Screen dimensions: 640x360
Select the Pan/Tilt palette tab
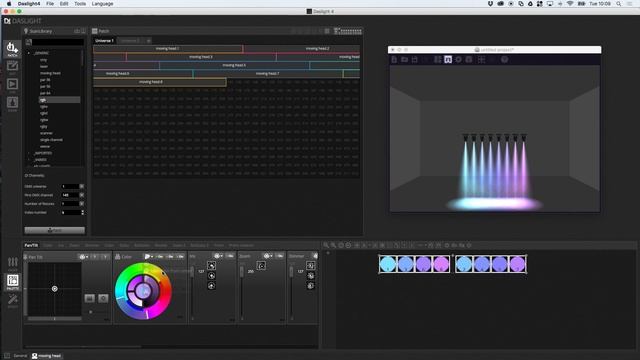pyautogui.click(x=31, y=245)
